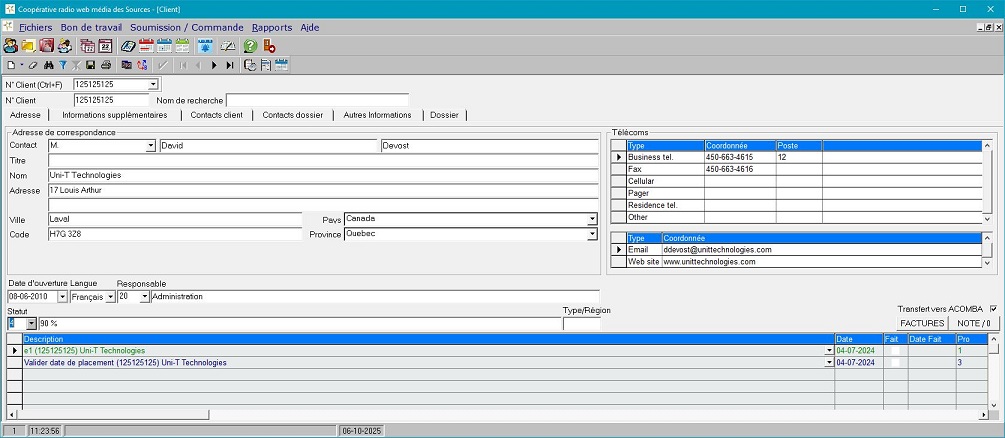Check the Fait box for e1 row
Image resolution: width=1005 pixels, height=438 pixels.
pyautogui.click(x=895, y=351)
